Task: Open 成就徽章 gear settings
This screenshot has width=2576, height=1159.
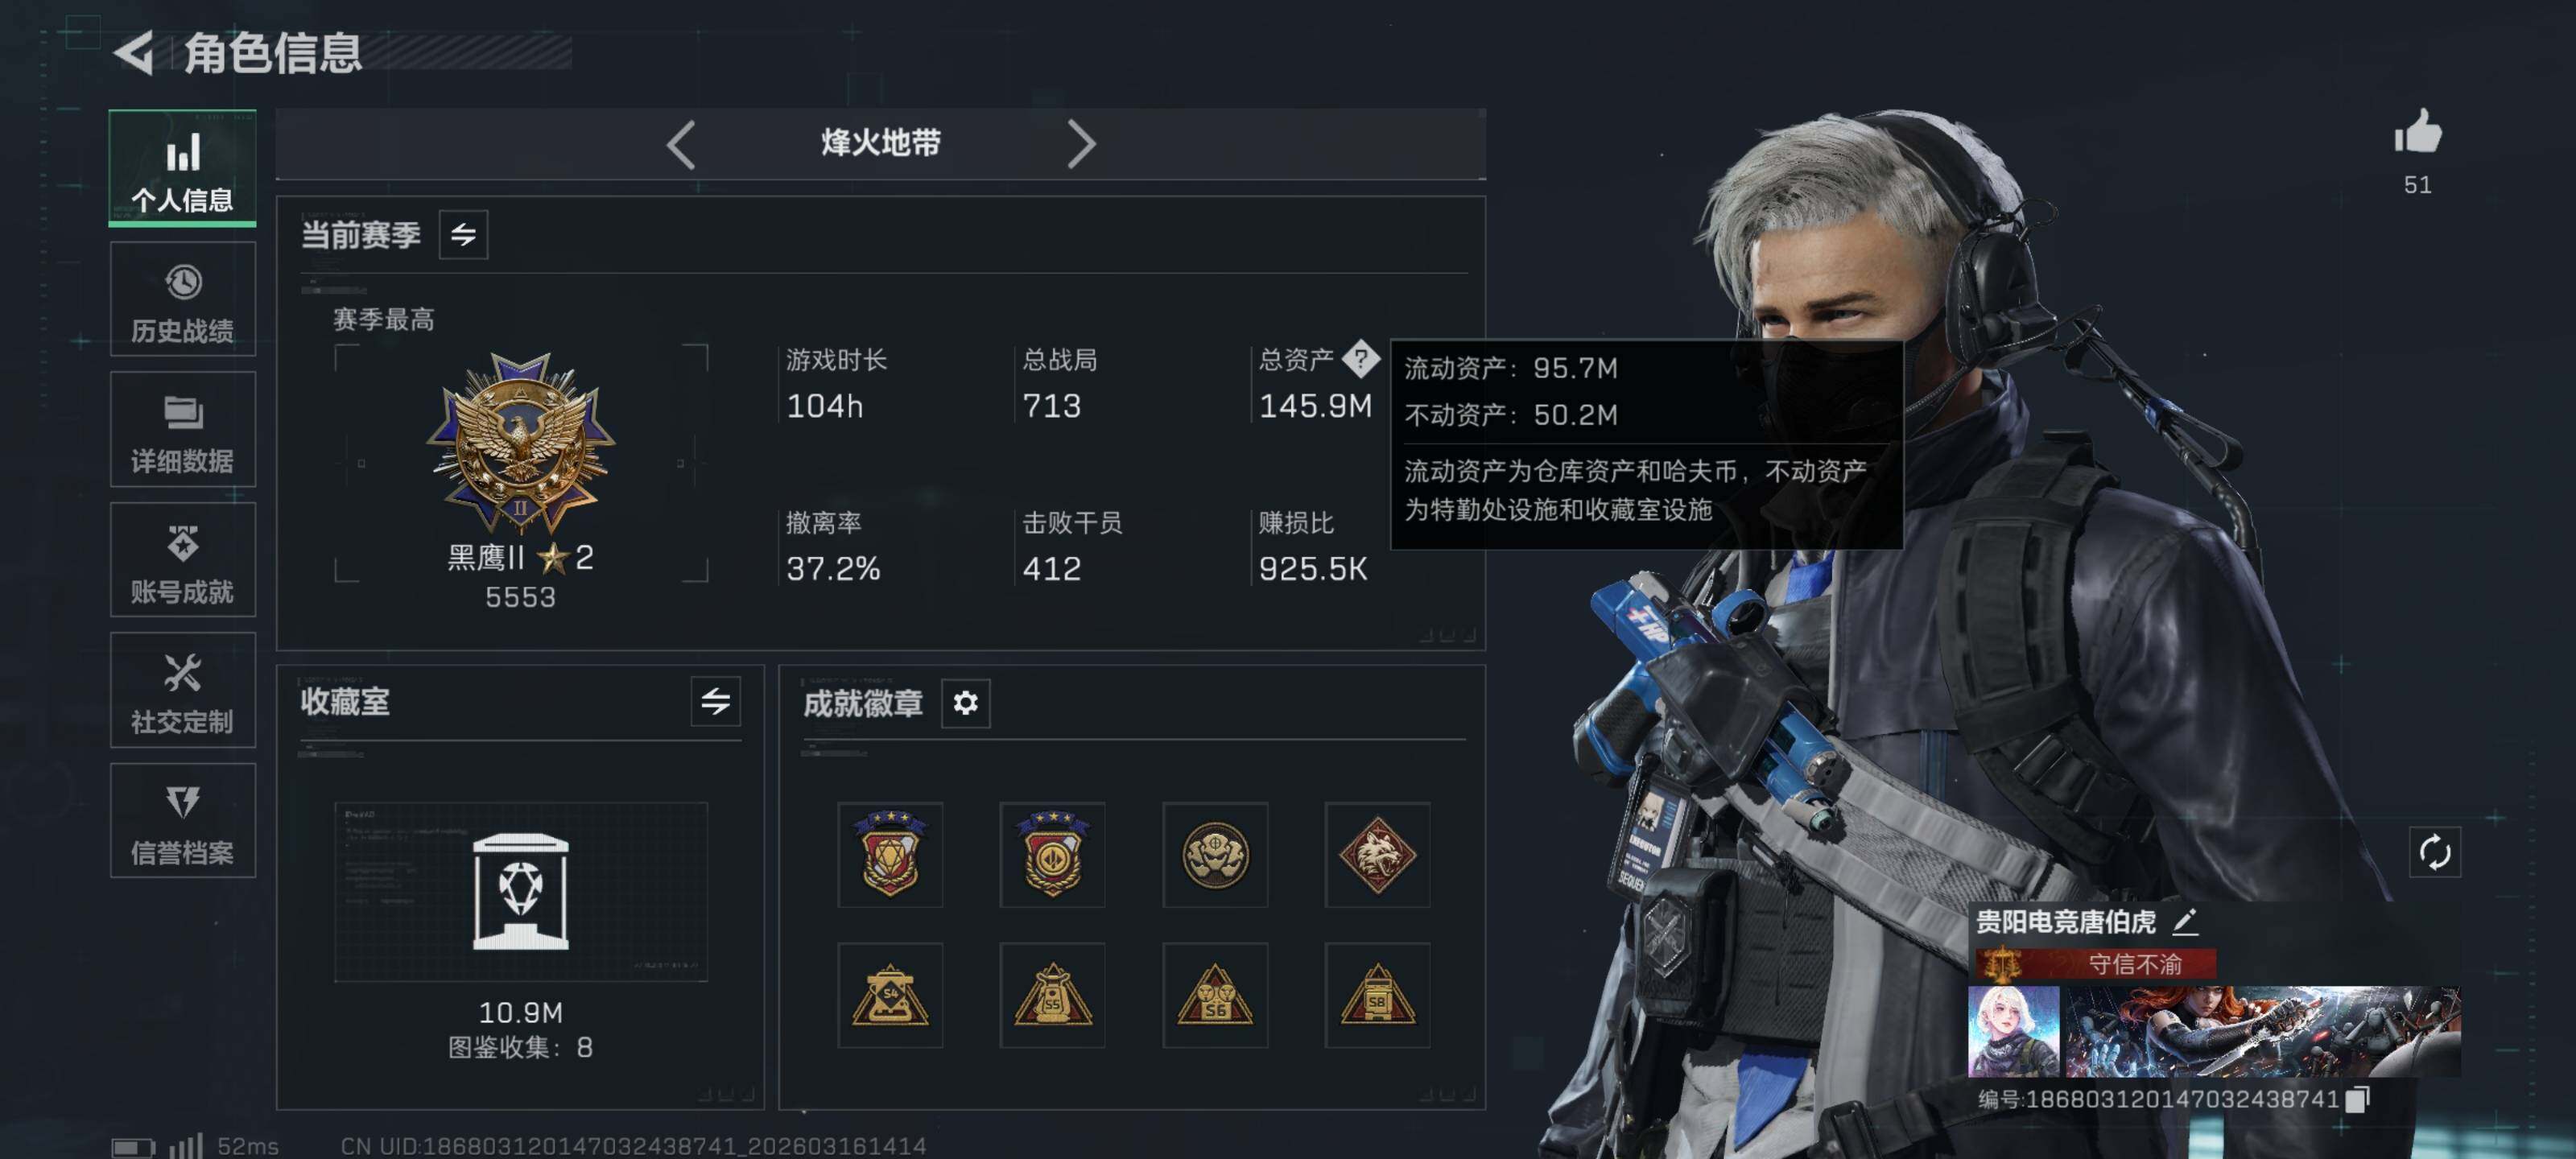Action: [965, 703]
